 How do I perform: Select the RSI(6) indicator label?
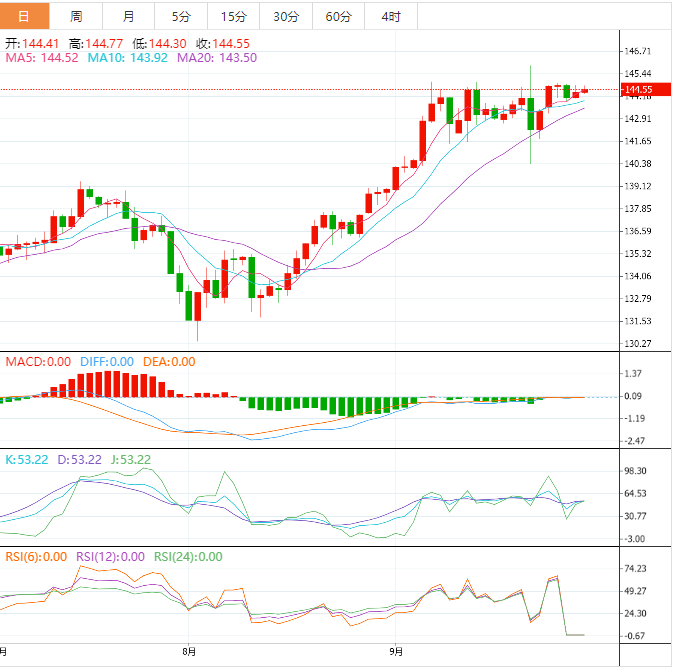coord(36,557)
